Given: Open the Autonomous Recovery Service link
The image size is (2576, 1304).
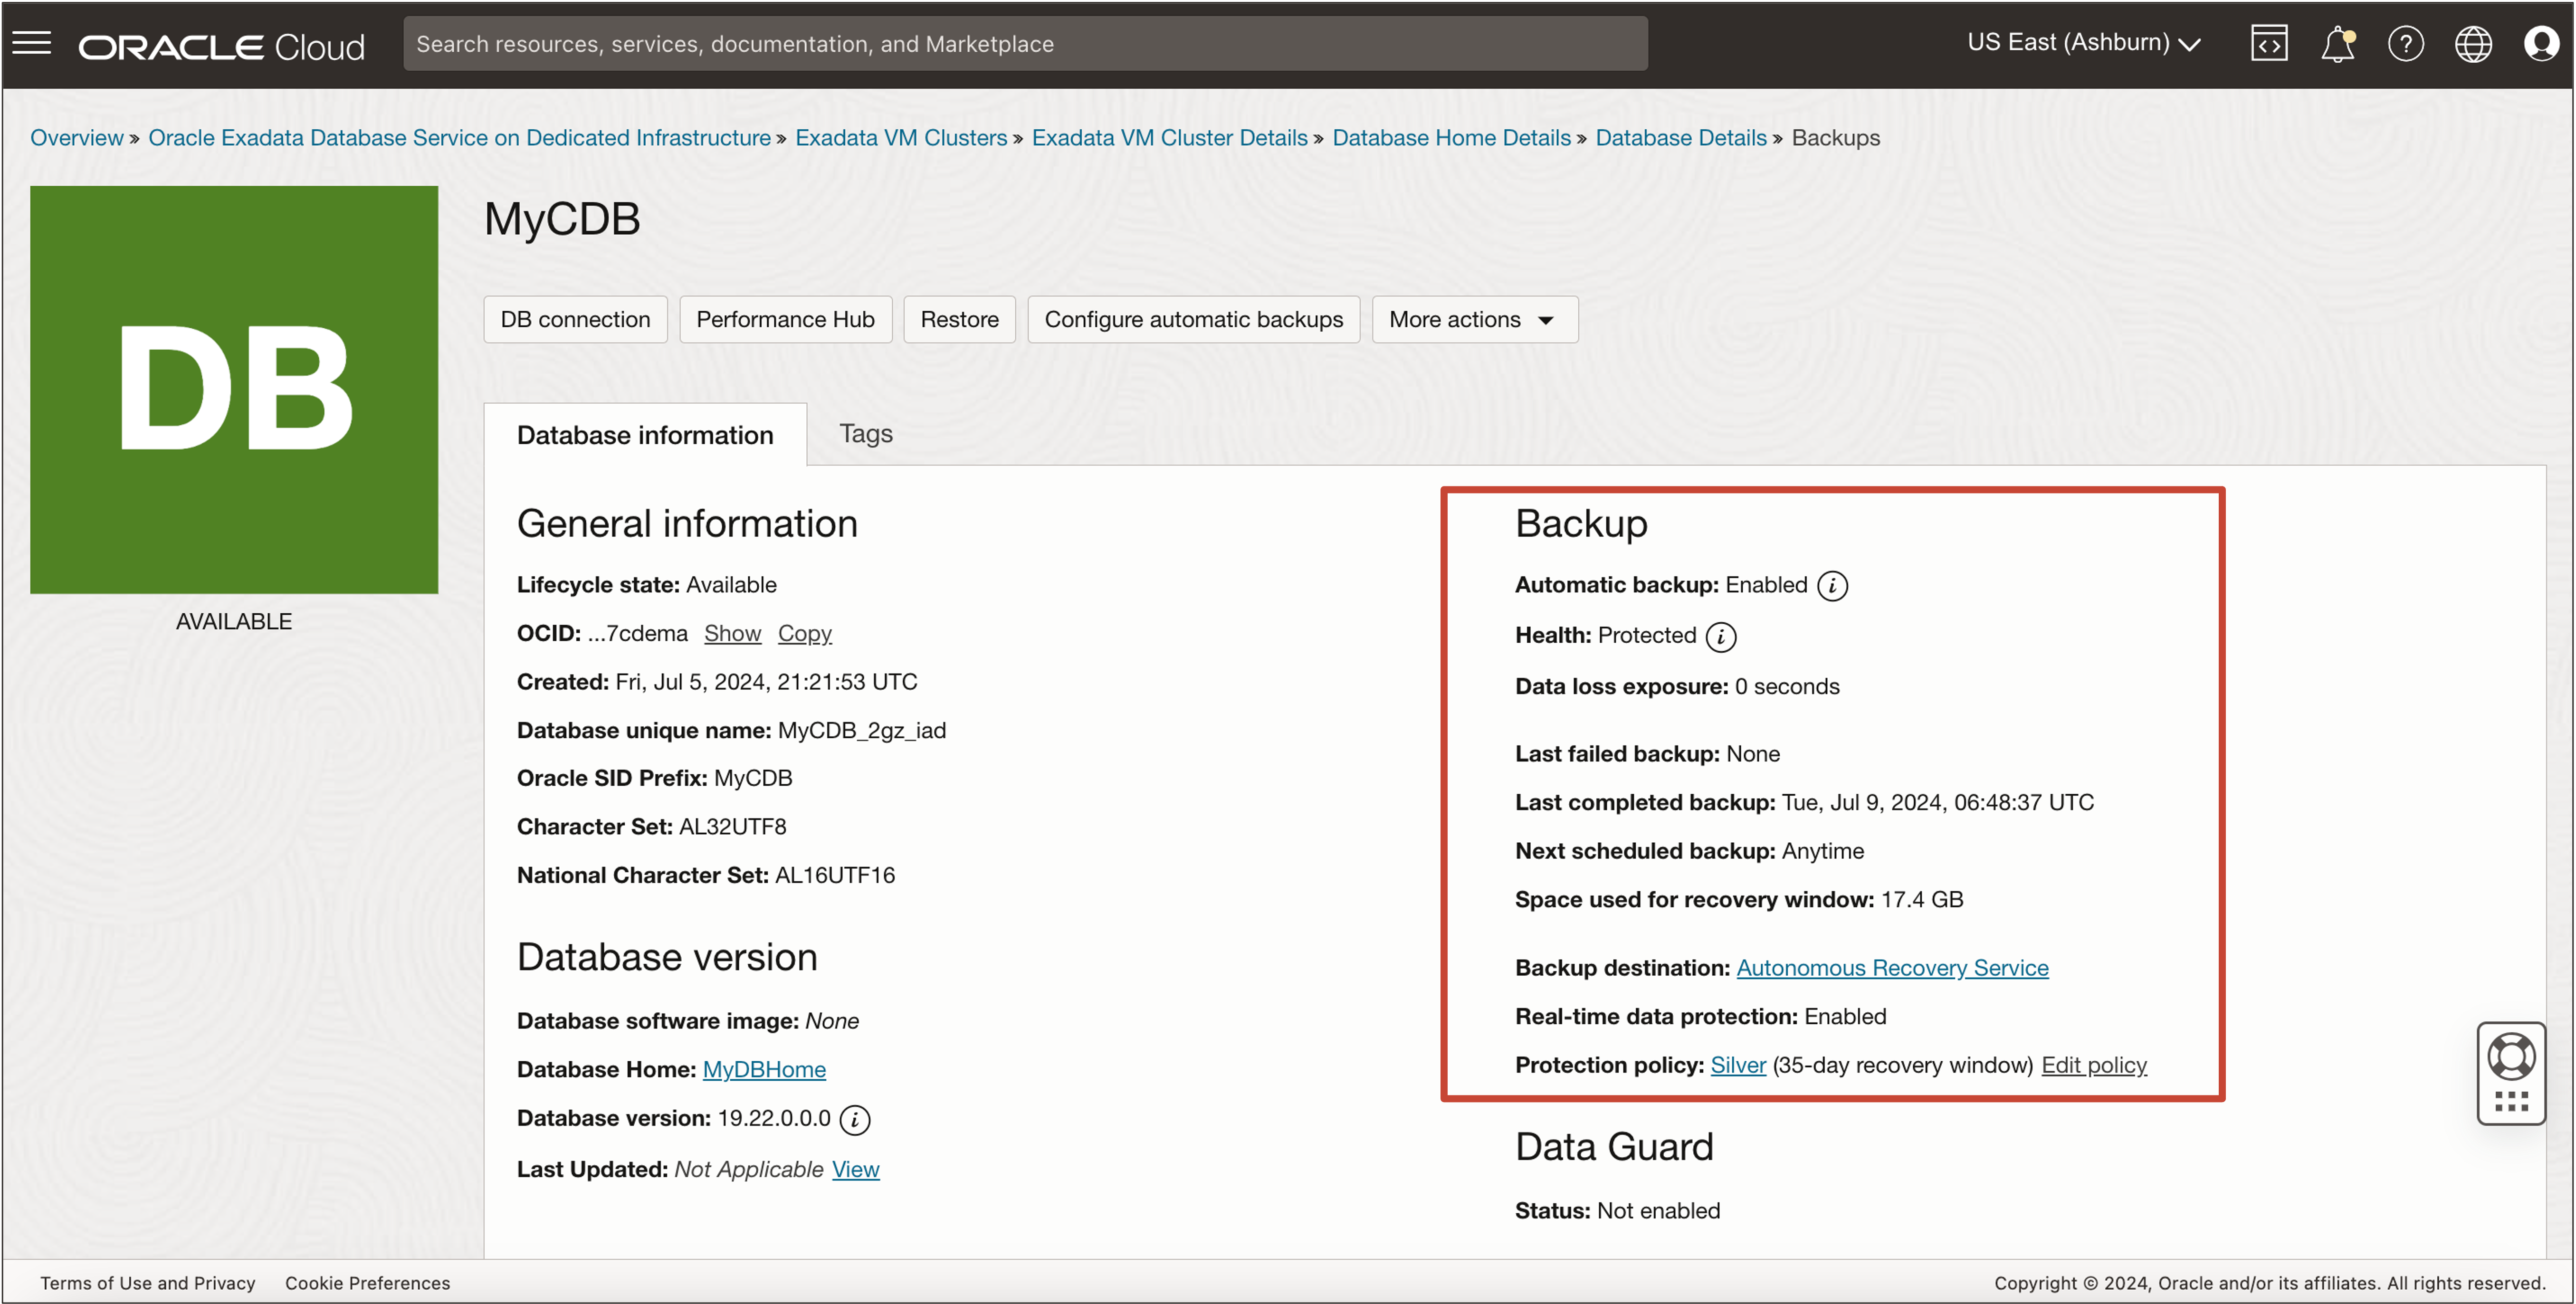Looking at the screenshot, I should coord(1892,968).
